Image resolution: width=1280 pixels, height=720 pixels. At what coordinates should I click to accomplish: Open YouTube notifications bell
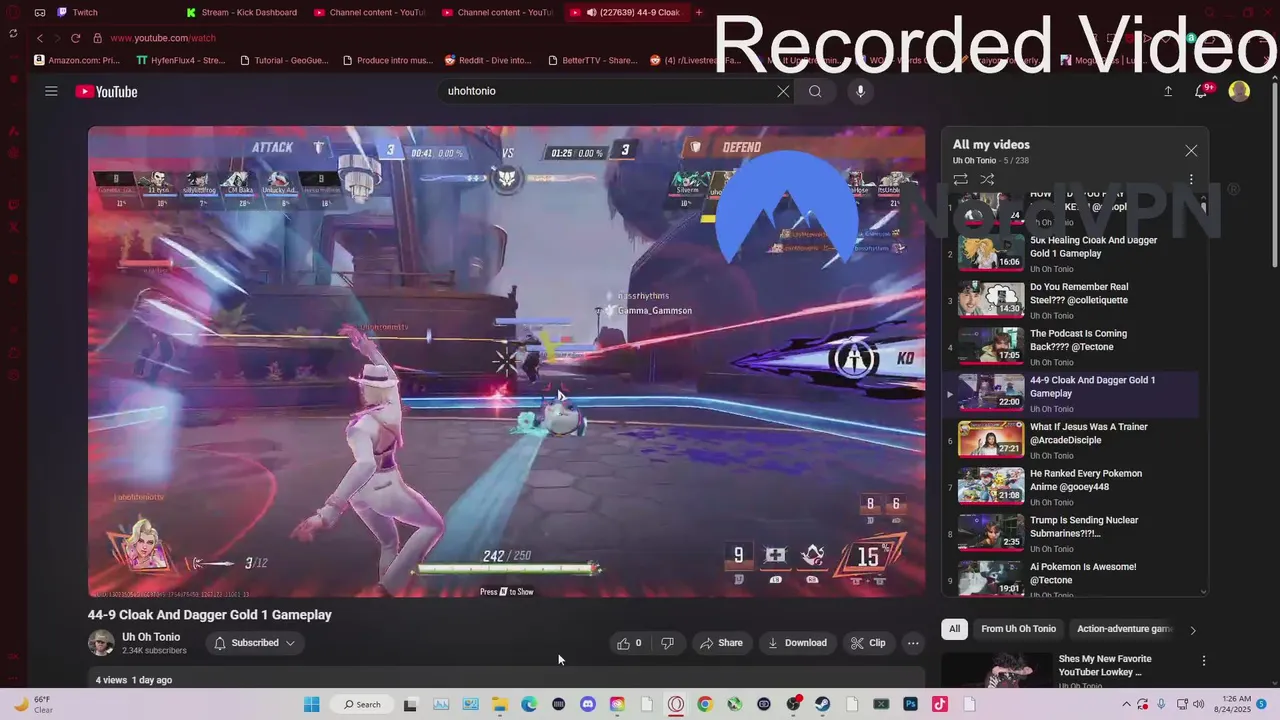click(1202, 91)
